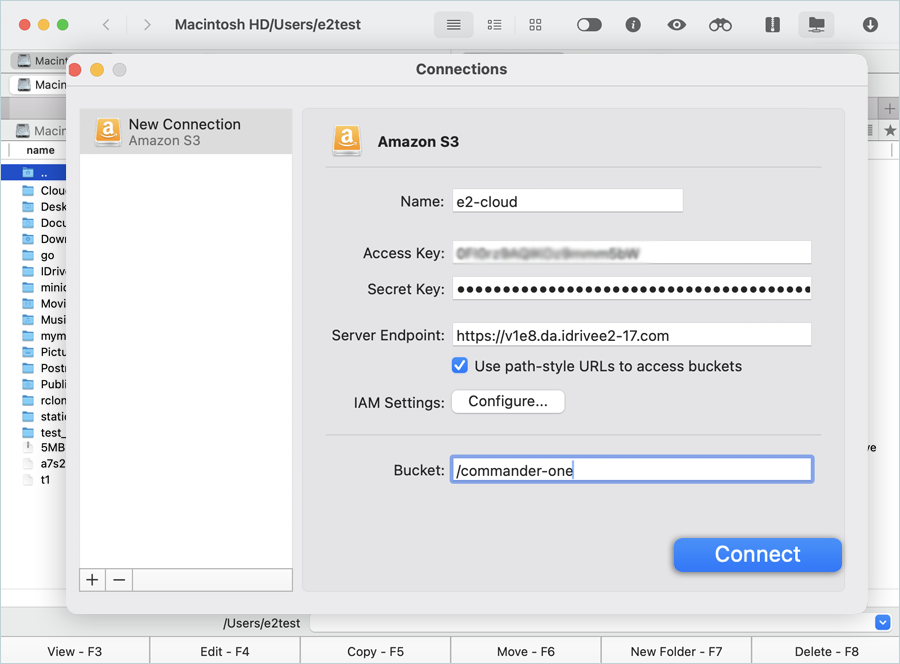Click the Server Endpoint field
Image resolution: width=900 pixels, height=664 pixels.
(632, 335)
